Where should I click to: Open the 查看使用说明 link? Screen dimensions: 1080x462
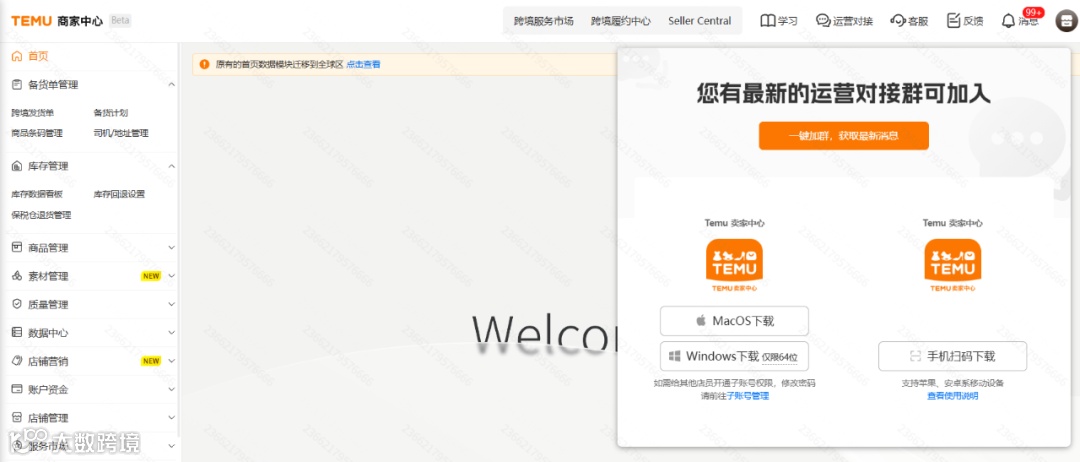click(953, 396)
